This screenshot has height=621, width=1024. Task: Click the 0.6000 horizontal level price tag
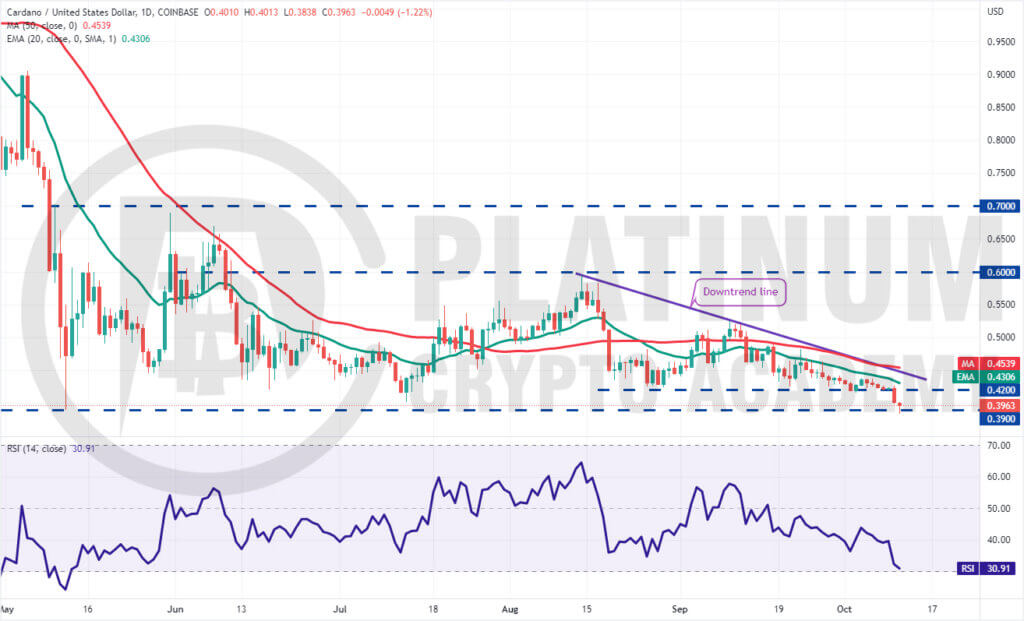coord(999,272)
